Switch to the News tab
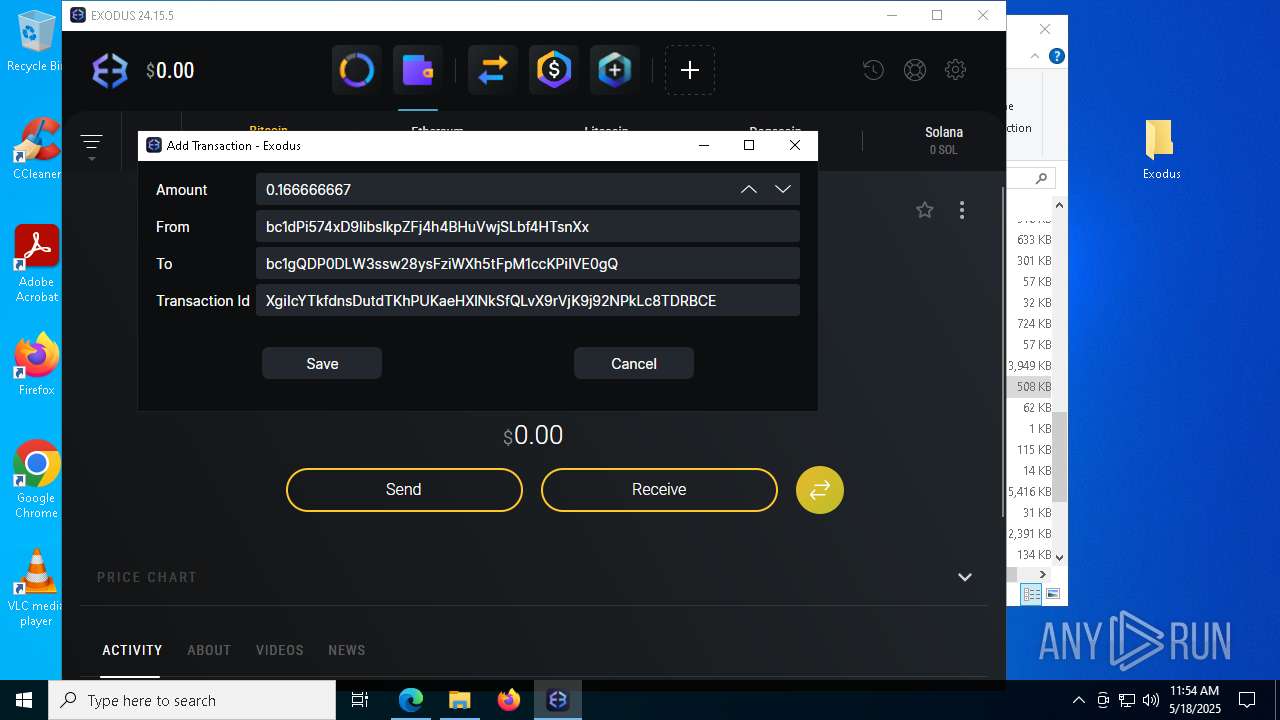Screen dimensions: 1280x720 (x=347, y=650)
